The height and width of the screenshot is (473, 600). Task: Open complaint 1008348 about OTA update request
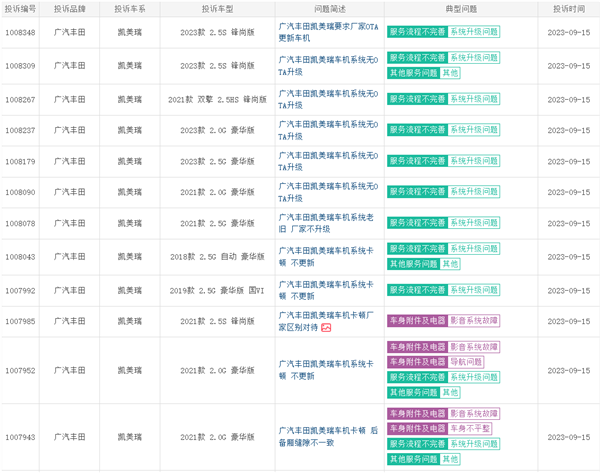click(327, 31)
